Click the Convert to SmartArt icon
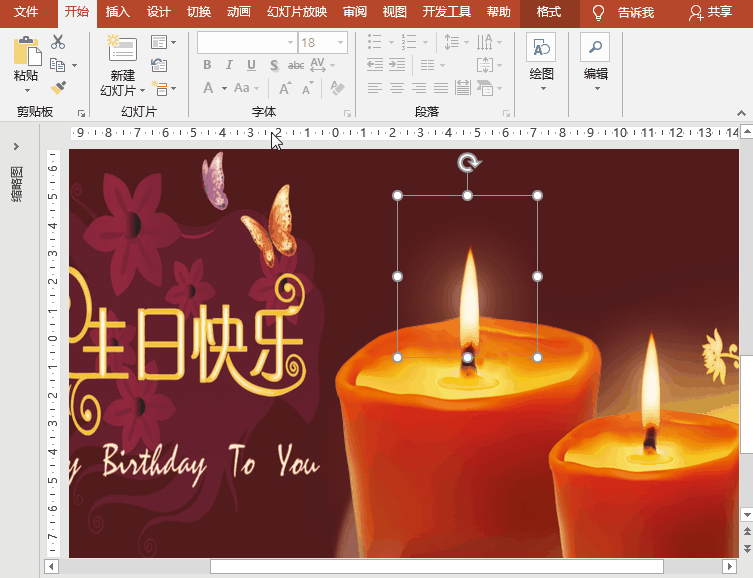Screen dimensions: 753x578 click(x=485, y=88)
